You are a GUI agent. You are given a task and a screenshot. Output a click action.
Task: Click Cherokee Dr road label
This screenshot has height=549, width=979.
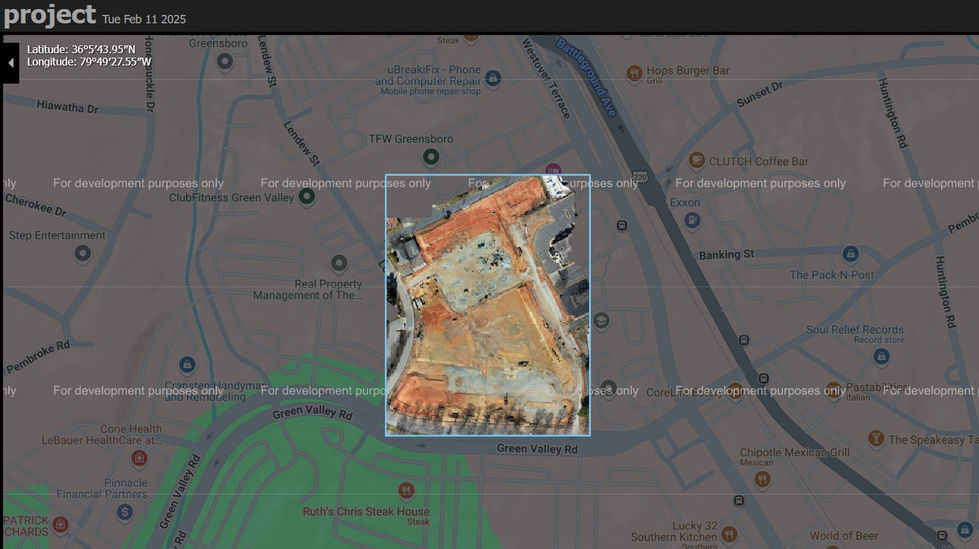tap(36, 205)
